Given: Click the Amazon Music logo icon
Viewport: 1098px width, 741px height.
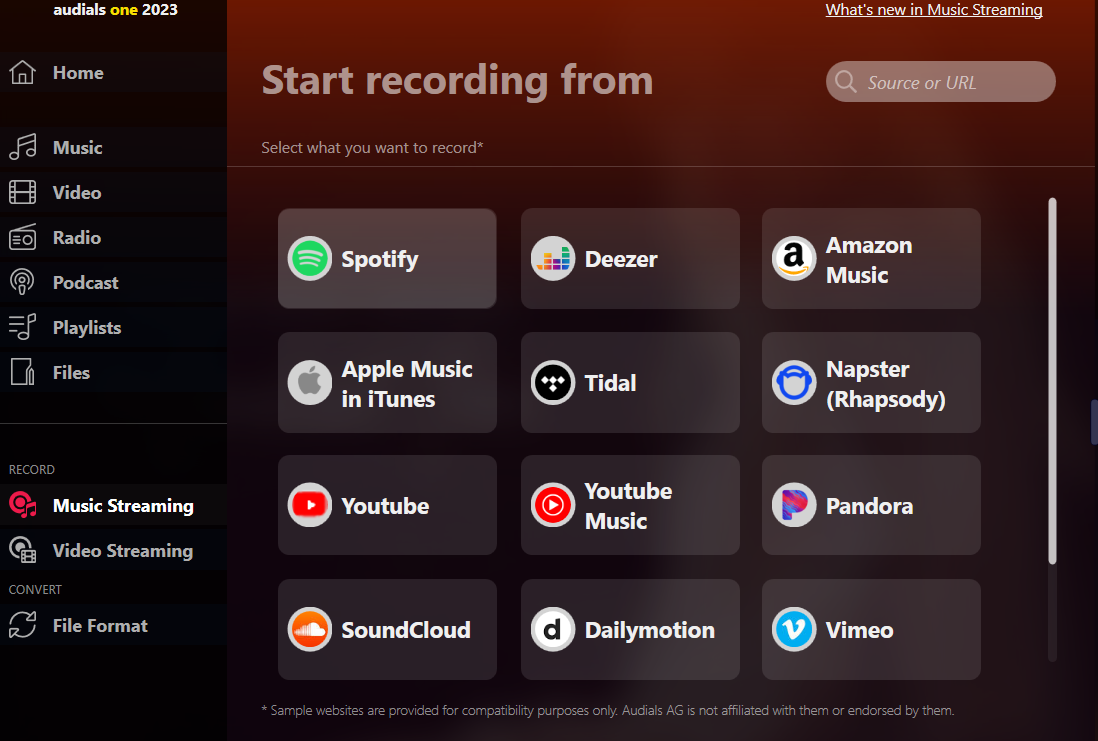Looking at the screenshot, I should [x=794, y=258].
